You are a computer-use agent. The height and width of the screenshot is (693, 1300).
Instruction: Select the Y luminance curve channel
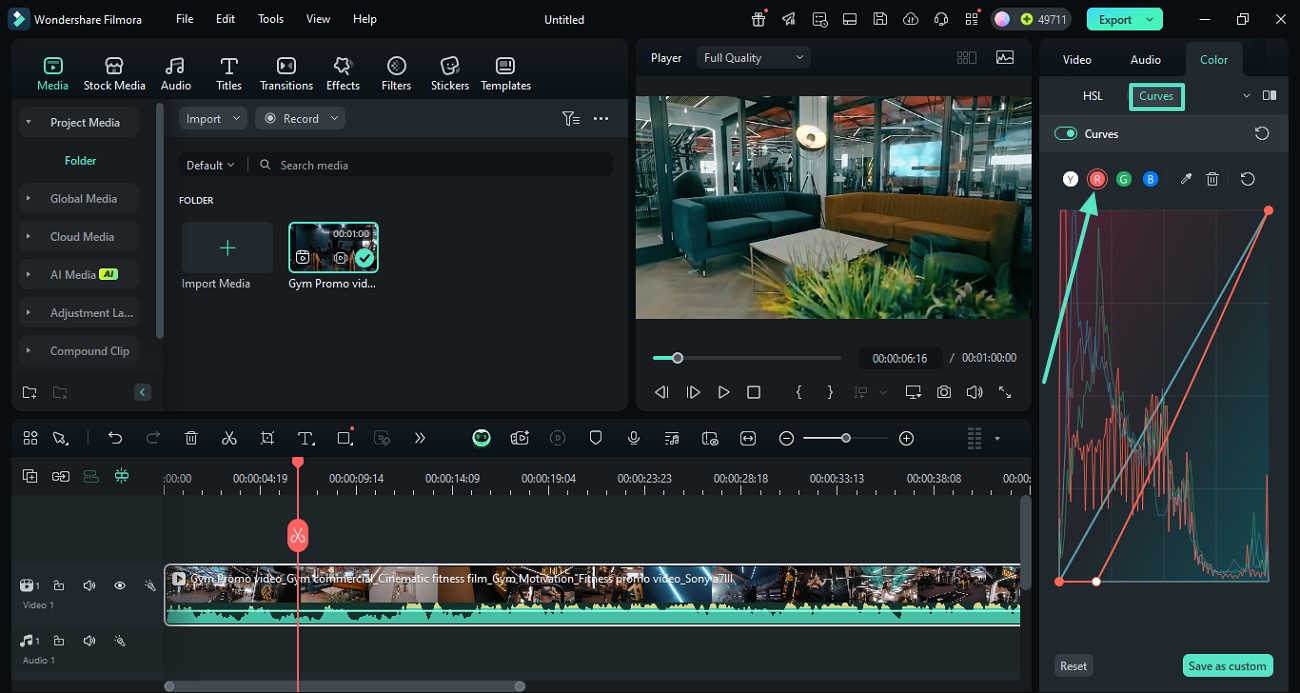pos(1070,179)
